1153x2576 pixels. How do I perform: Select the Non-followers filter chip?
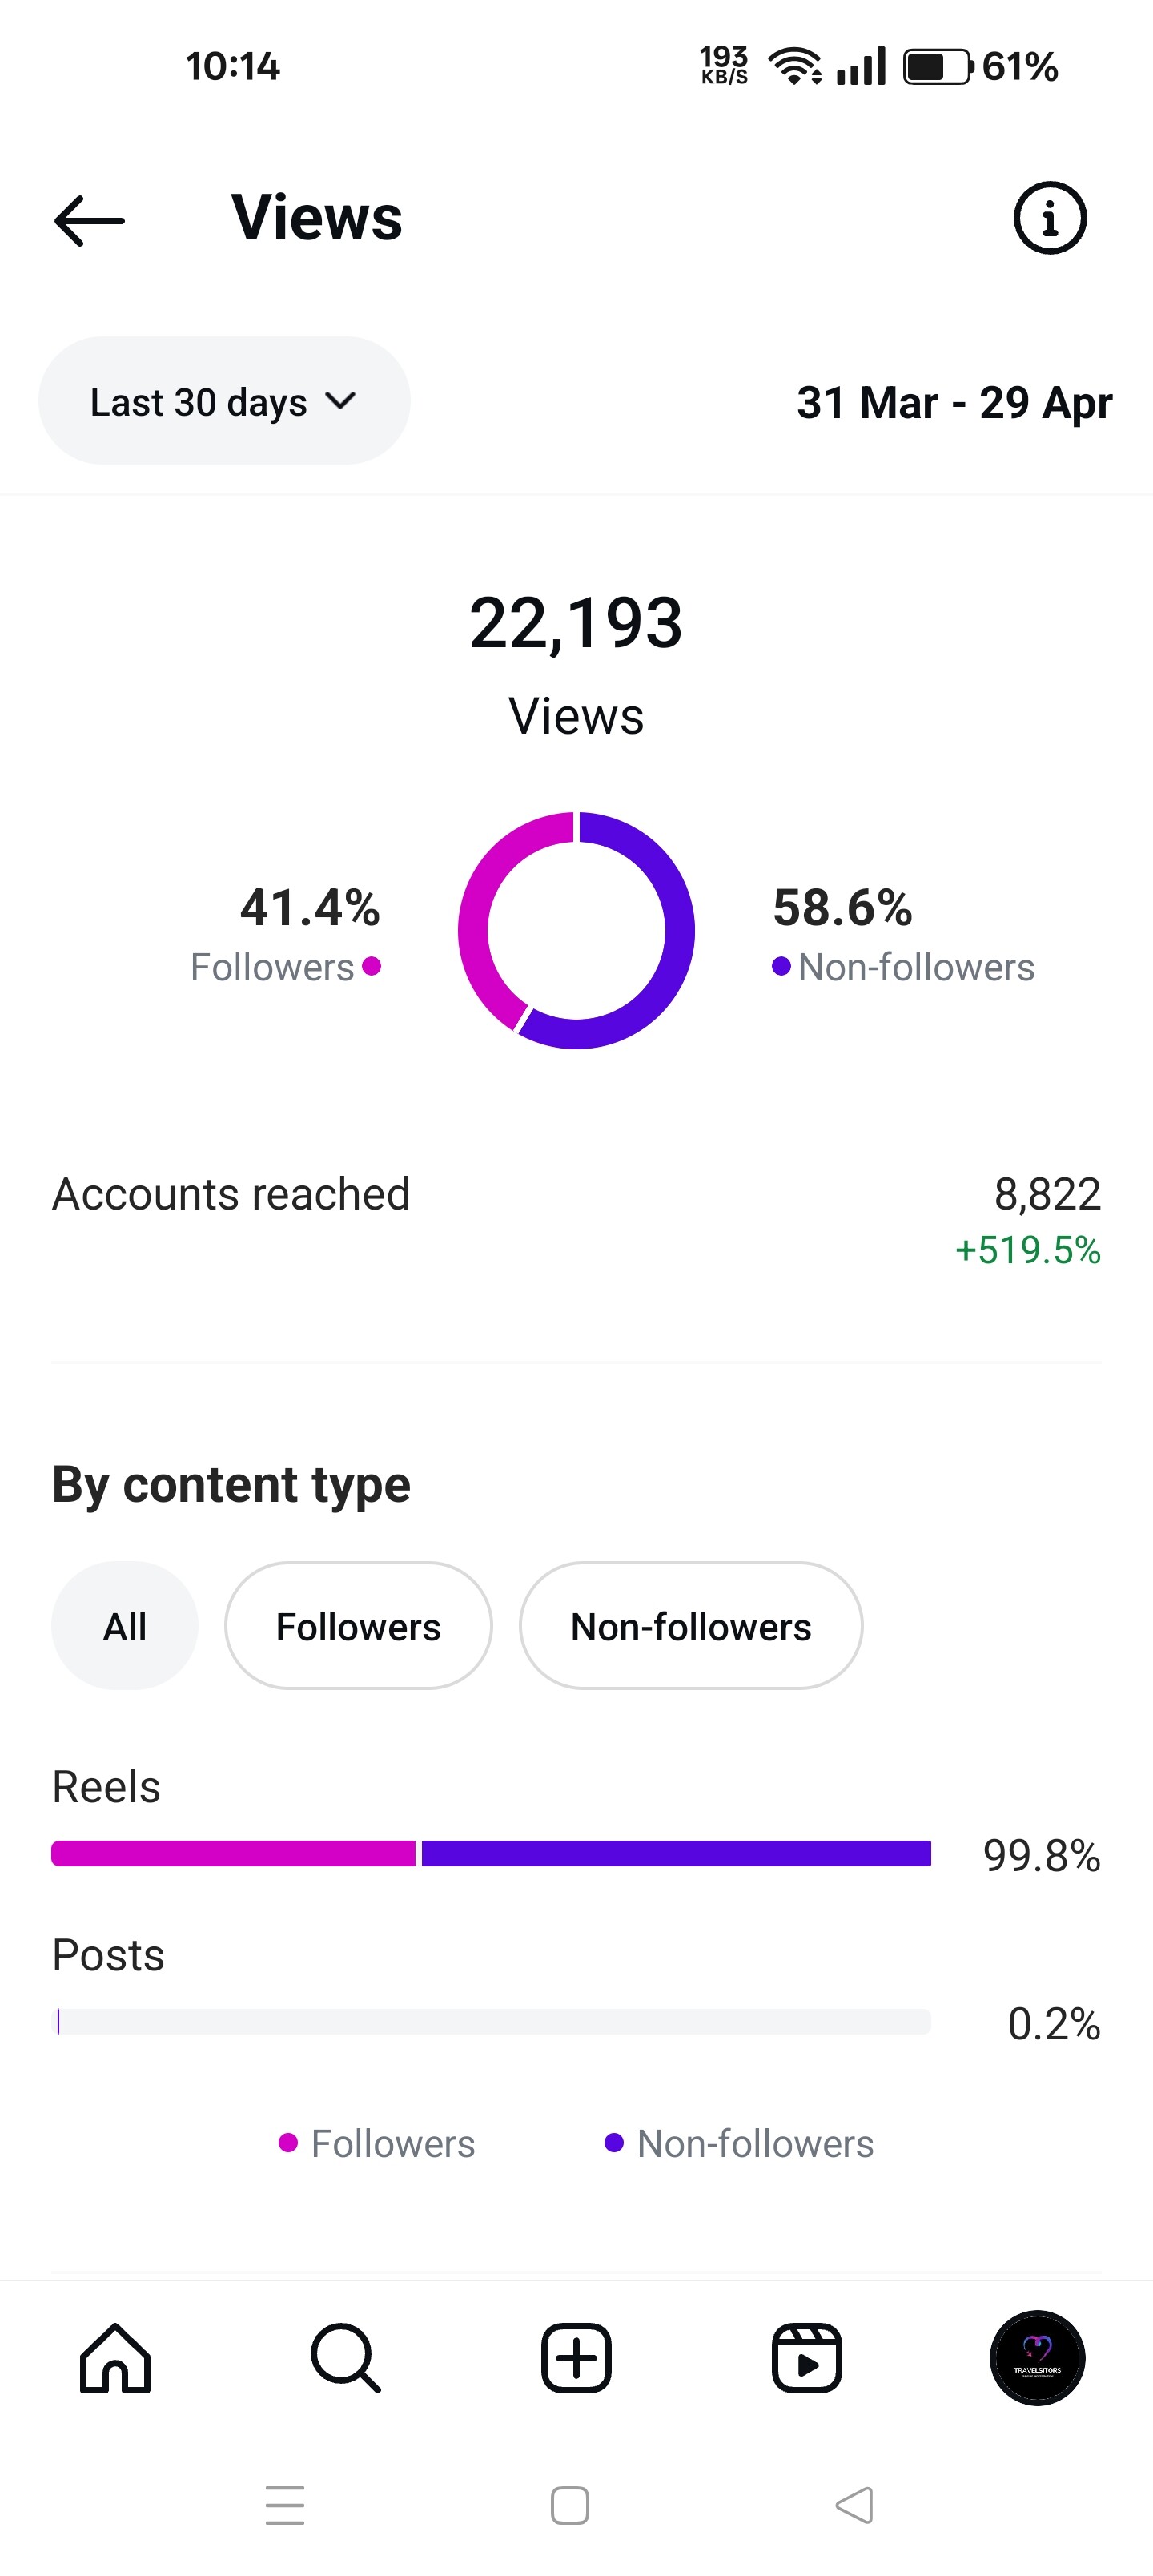[691, 1626]
